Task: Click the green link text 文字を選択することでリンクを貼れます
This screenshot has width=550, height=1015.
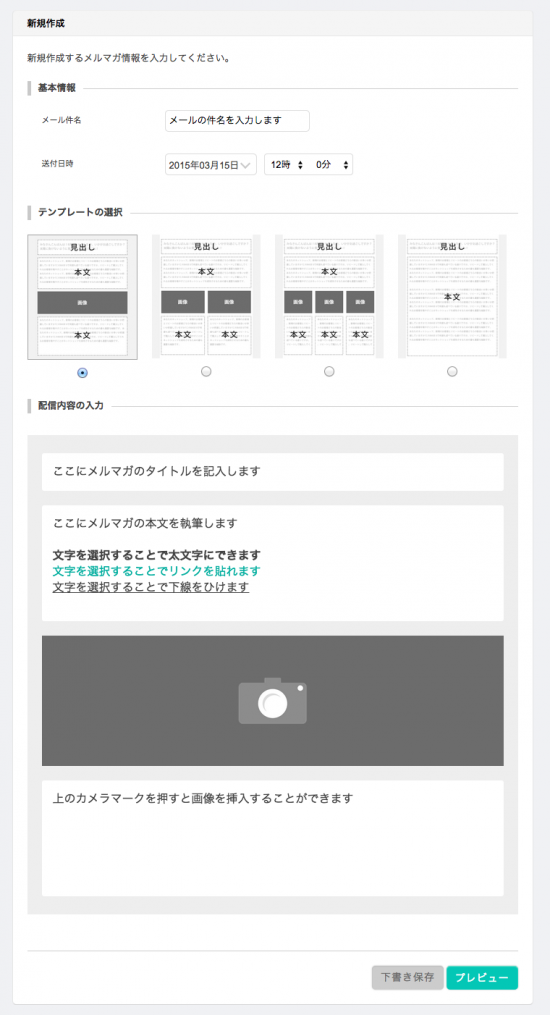Action: coord(157,571)
